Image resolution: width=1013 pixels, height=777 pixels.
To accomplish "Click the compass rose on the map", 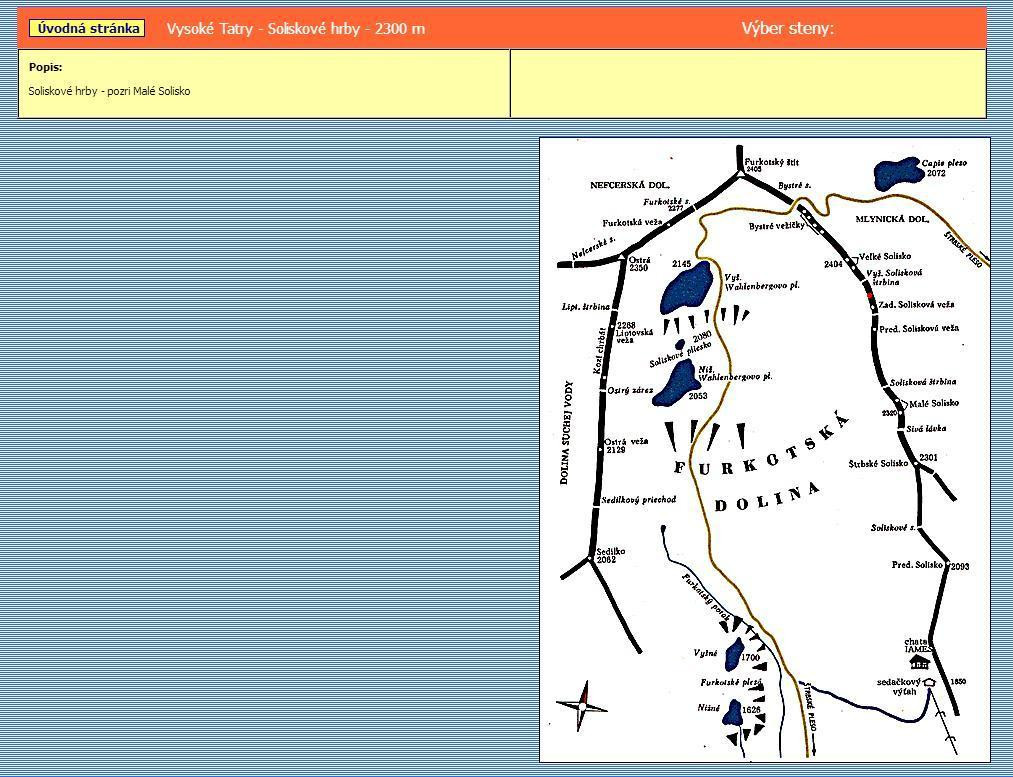I will [582, 706].
